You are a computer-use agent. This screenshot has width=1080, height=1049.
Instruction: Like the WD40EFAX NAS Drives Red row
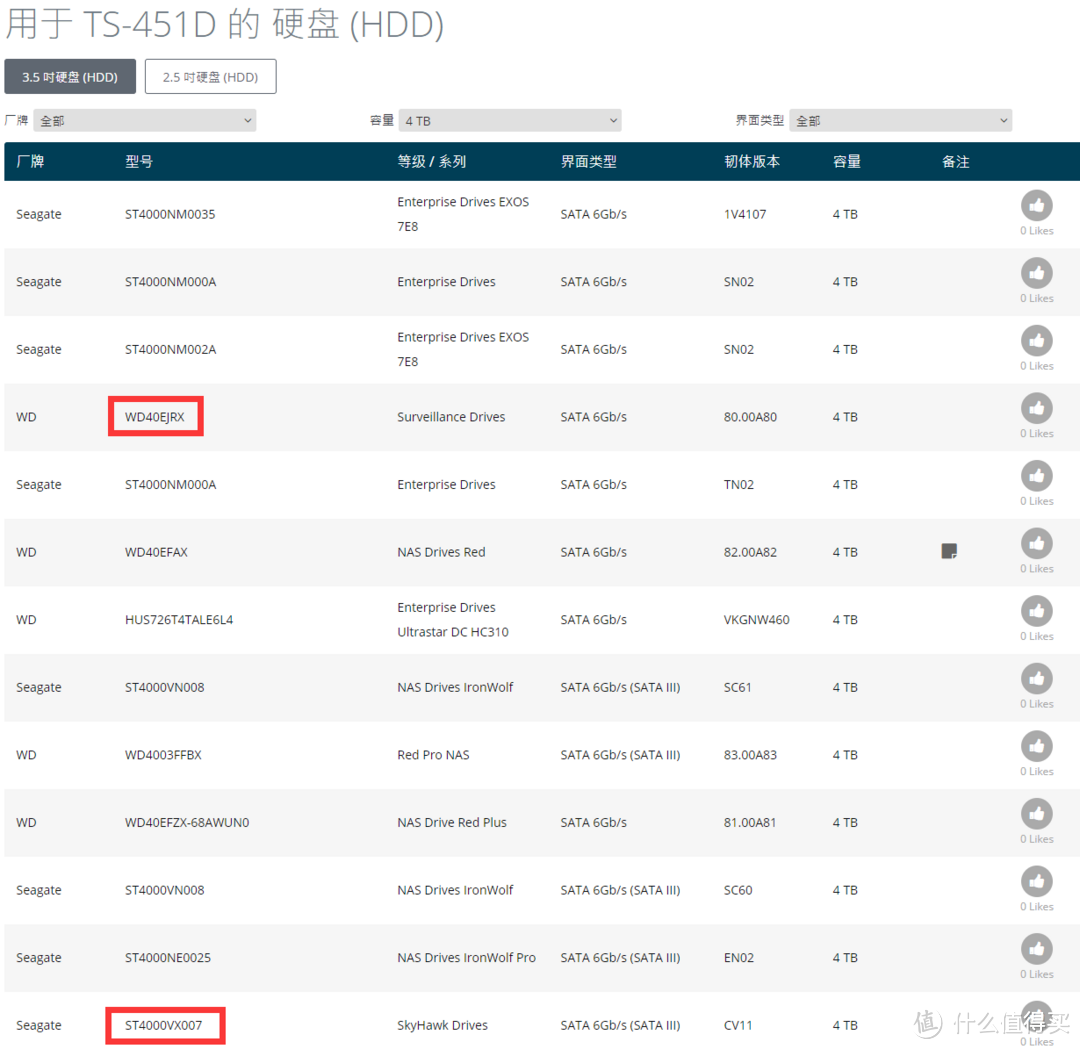click(x=1037, y=543)
